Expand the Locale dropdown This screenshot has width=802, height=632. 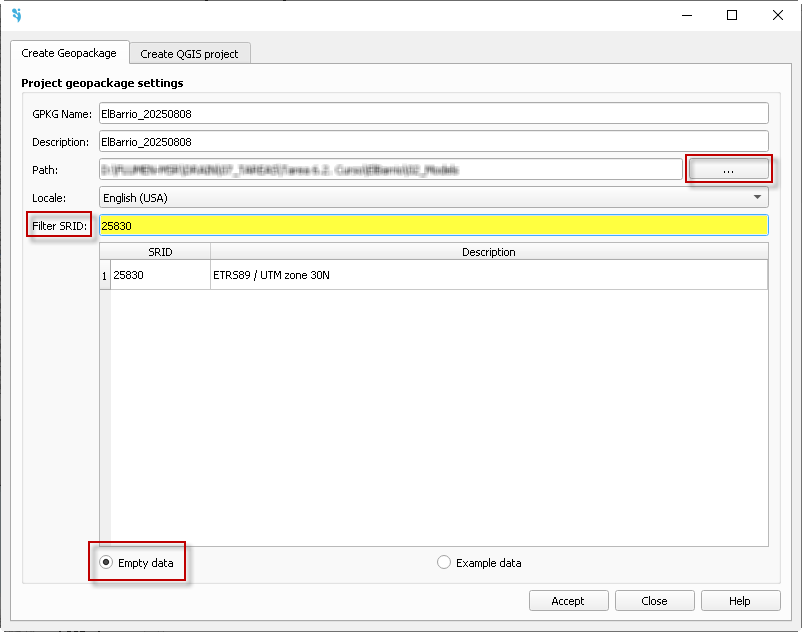click(x=433, y=198)
